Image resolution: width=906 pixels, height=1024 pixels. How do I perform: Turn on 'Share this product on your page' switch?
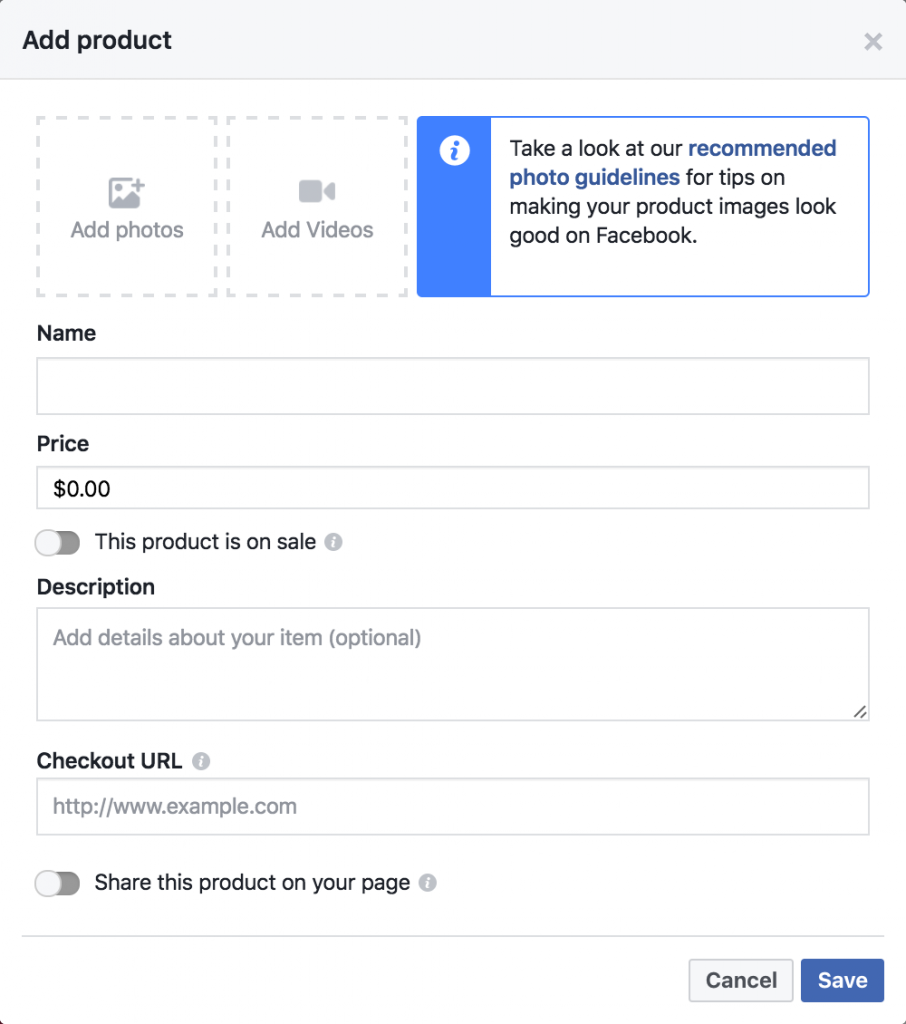tap(57, 884)
